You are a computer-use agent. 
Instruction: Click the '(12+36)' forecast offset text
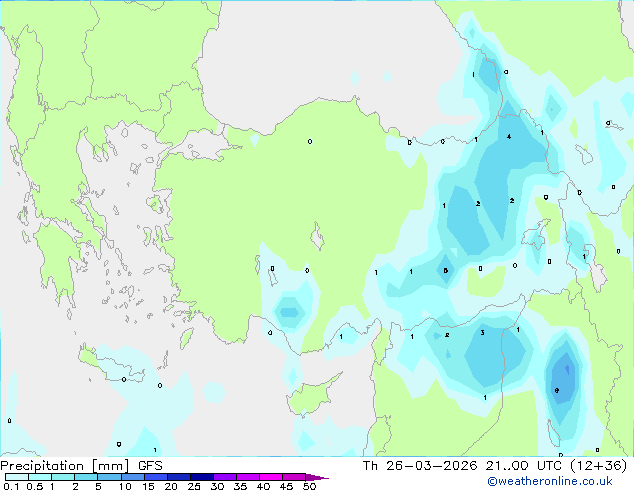tap(598, 466)
